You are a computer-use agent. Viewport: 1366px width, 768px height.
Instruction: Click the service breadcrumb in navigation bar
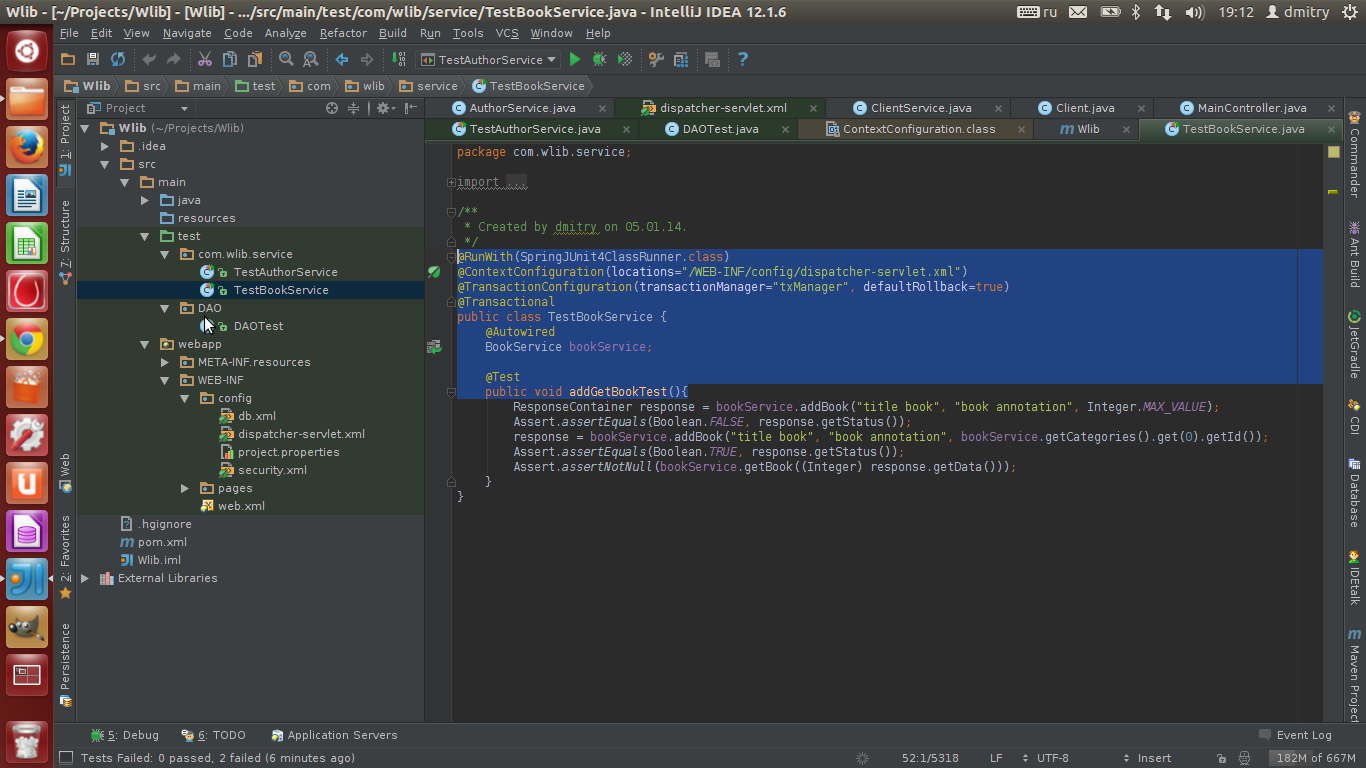click(428, 86)
